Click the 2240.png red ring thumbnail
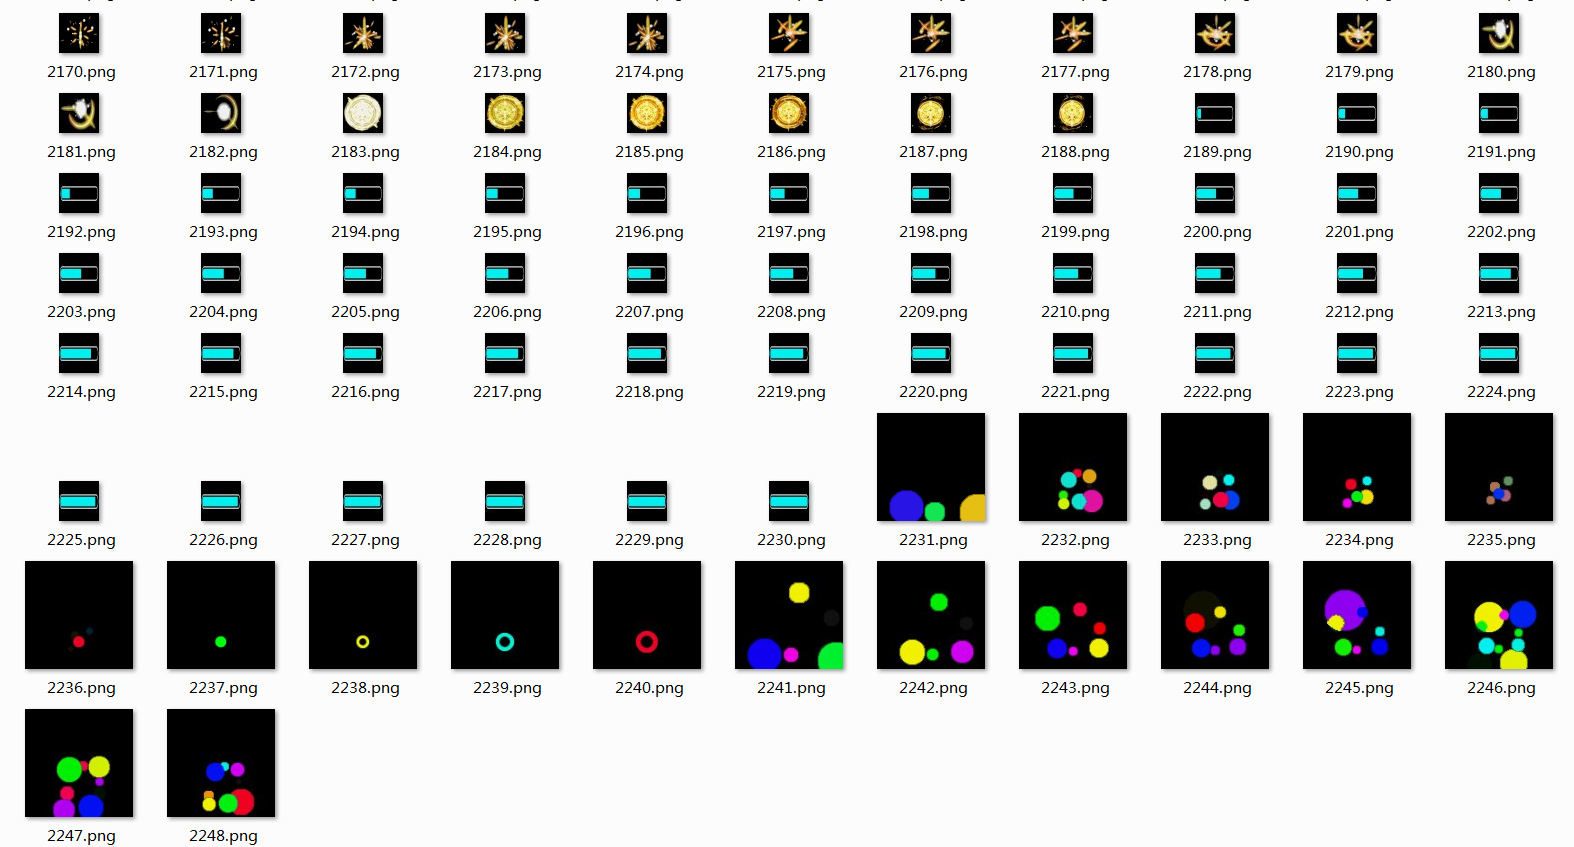 [647, 615]
